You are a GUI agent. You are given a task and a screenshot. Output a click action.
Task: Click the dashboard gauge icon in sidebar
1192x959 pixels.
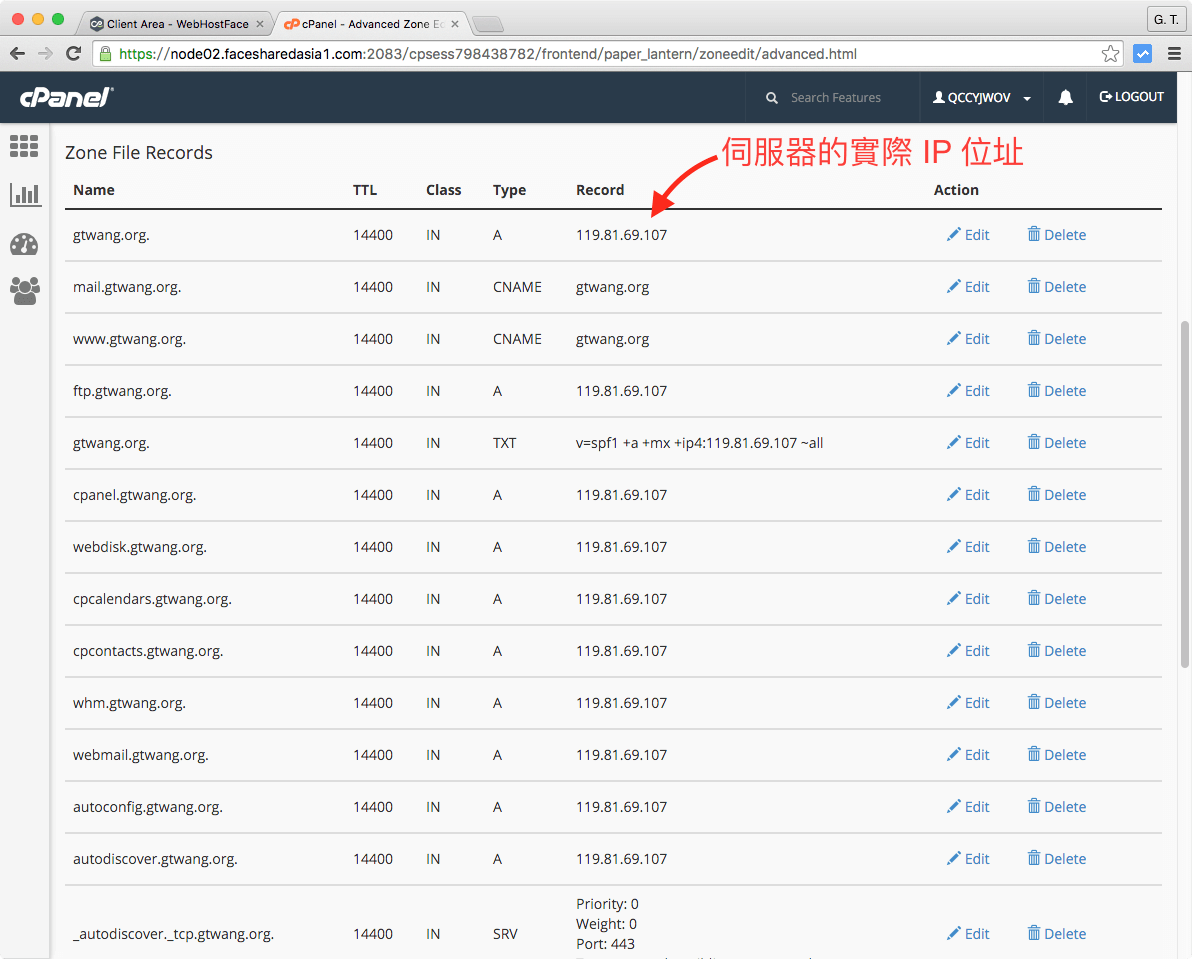tap(24, 243)
